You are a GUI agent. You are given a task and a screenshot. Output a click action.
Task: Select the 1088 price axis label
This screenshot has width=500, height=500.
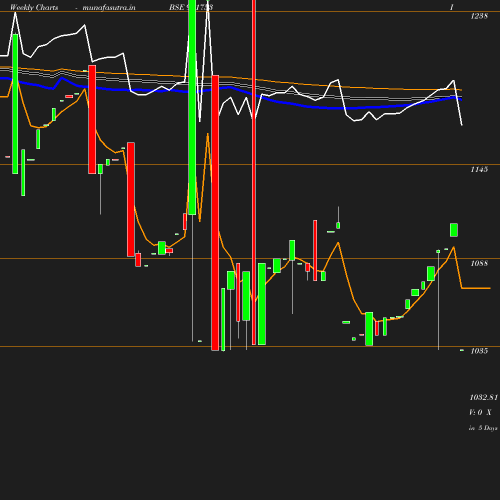pyautogui.click(x=479, y=263)
